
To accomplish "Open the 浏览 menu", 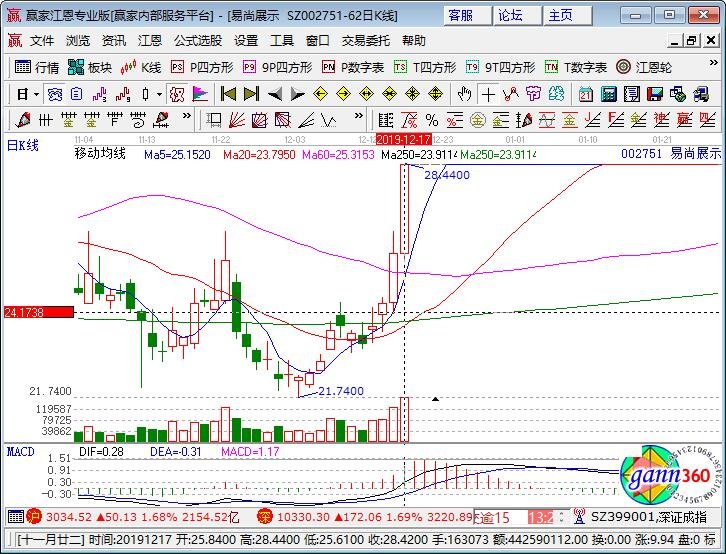I will (78, 41).
